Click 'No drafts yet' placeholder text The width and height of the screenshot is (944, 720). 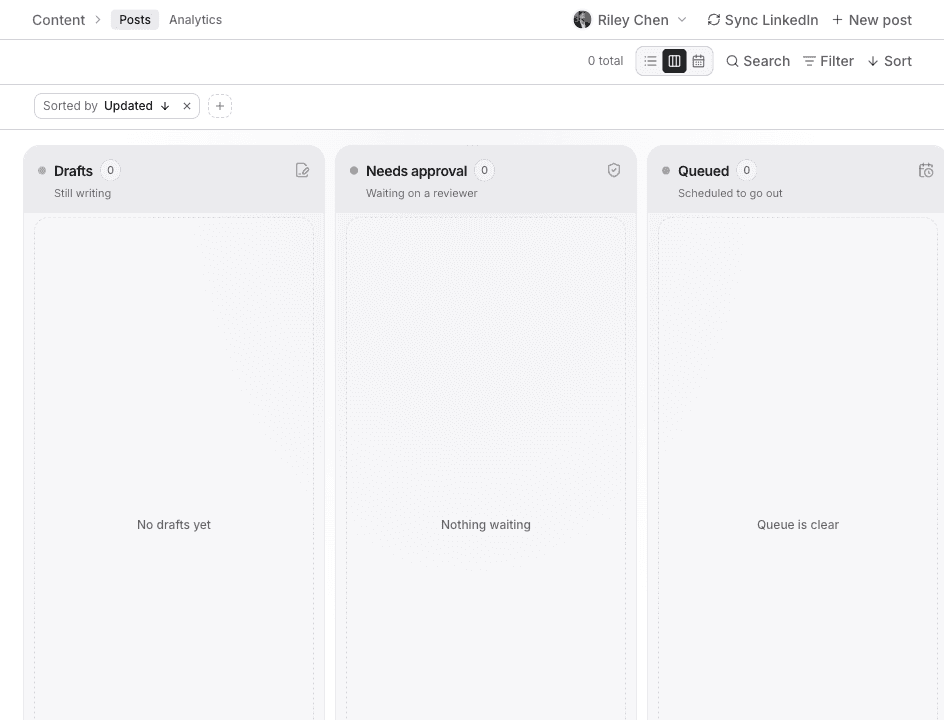click(174, 525)
